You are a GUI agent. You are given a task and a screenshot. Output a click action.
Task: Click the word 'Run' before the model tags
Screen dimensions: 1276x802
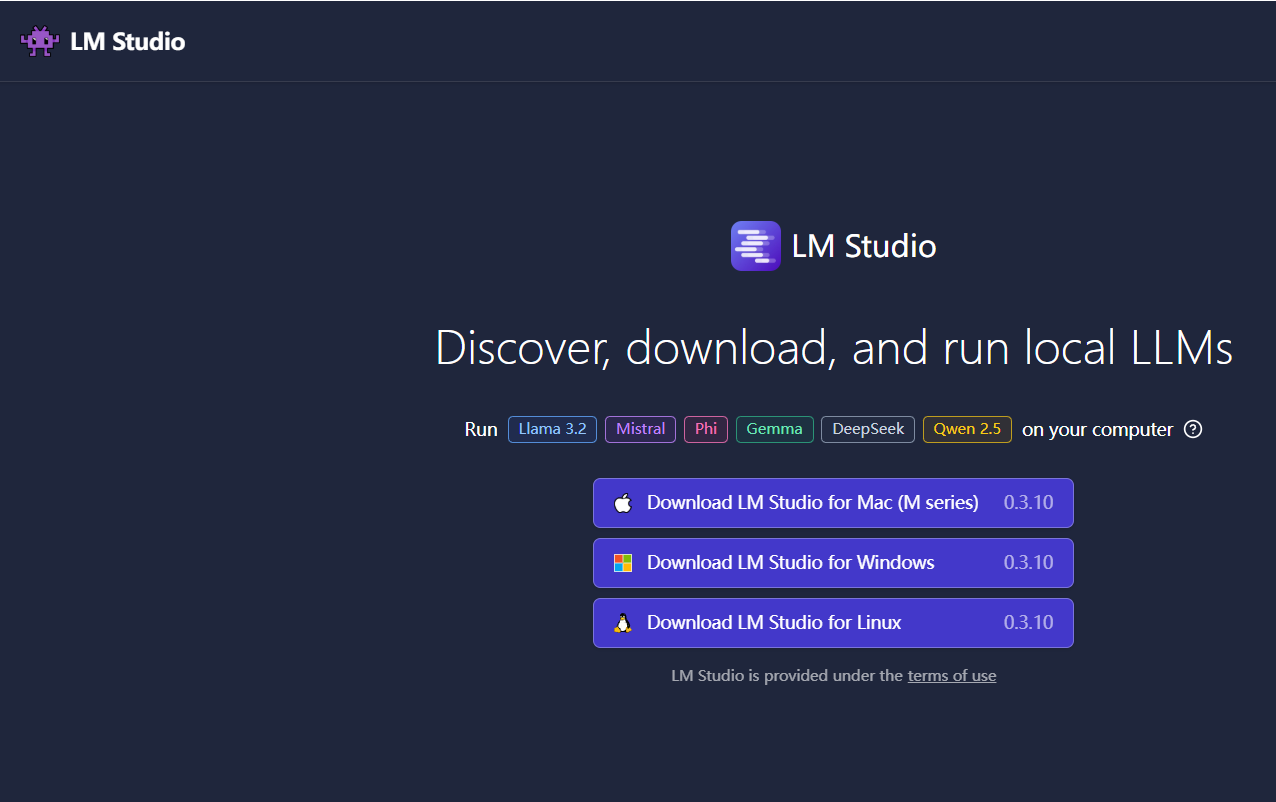coord(481,430)
